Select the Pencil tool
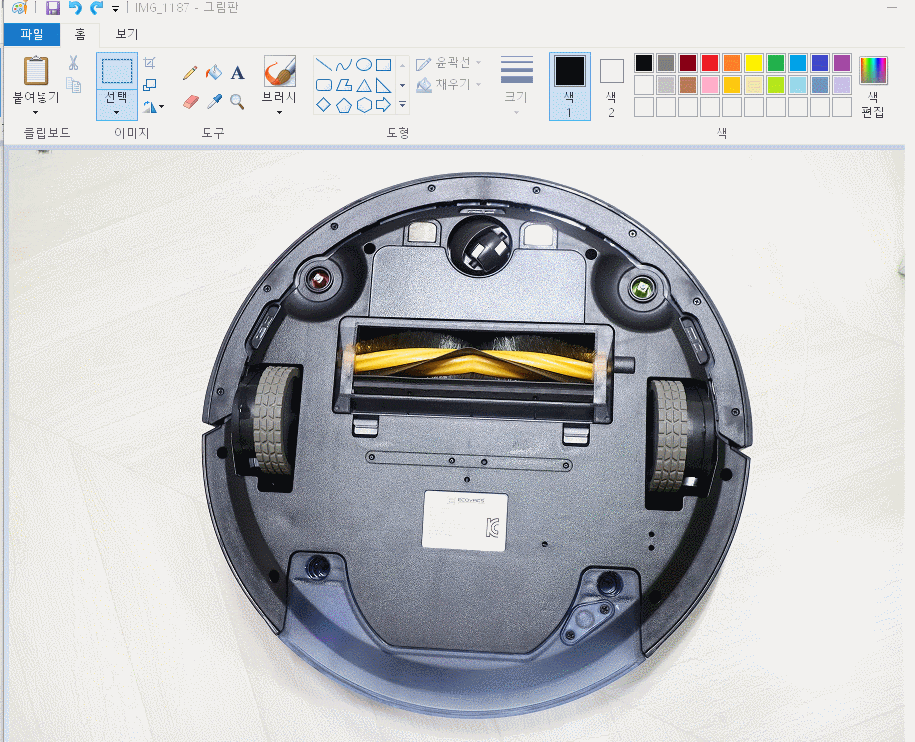This screenshot has width=915, height=742. [x=190, y=72]
